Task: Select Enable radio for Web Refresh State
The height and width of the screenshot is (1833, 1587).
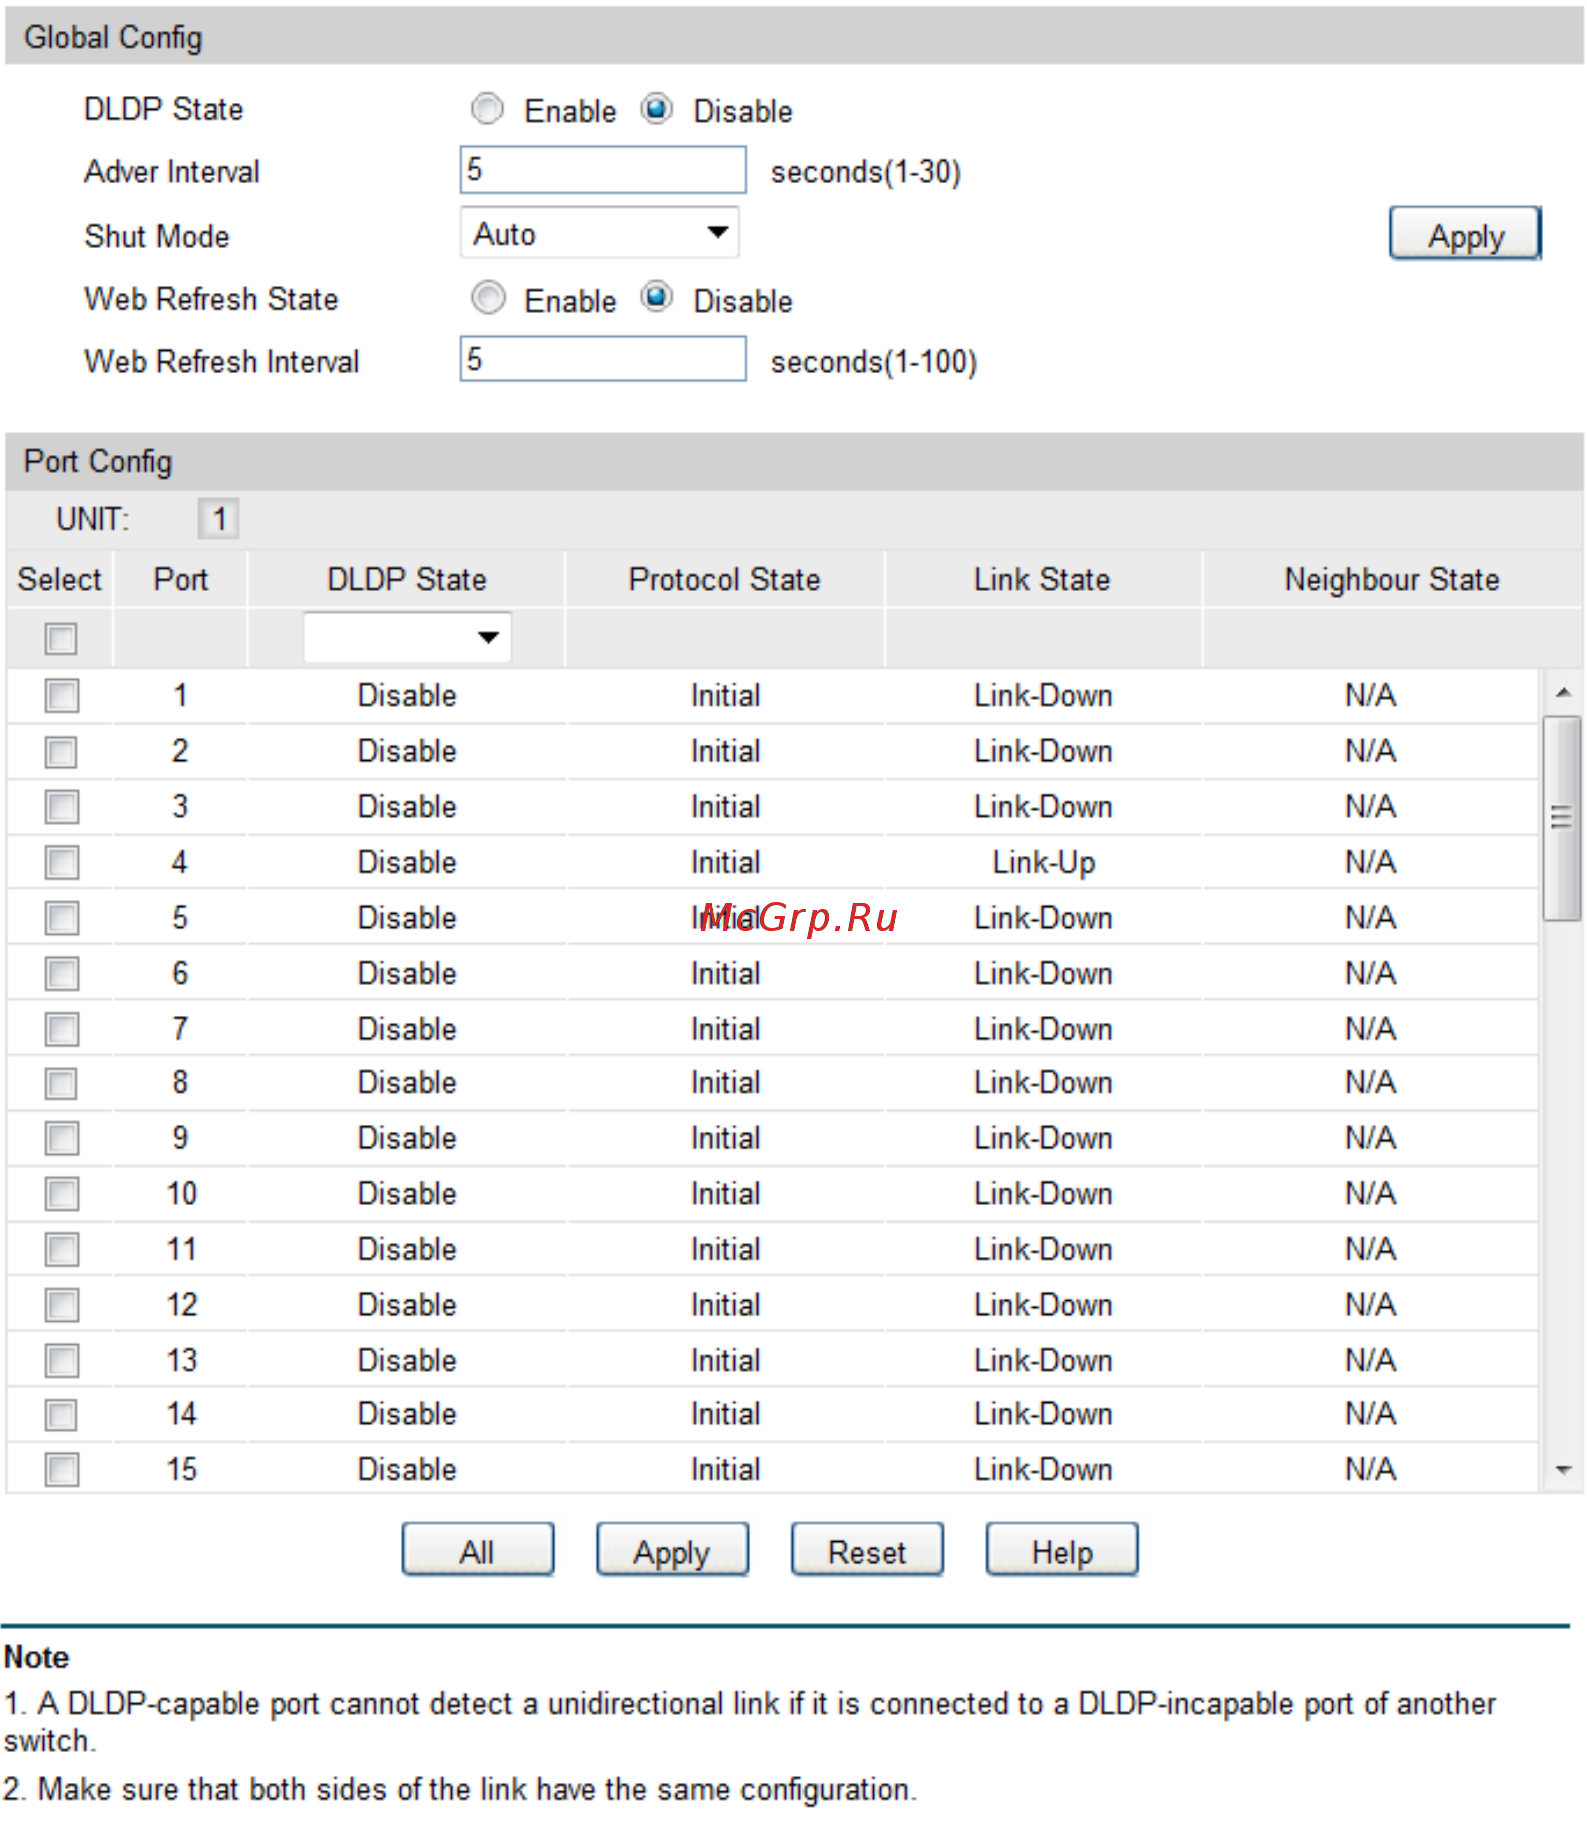Action: click(487, 298)
